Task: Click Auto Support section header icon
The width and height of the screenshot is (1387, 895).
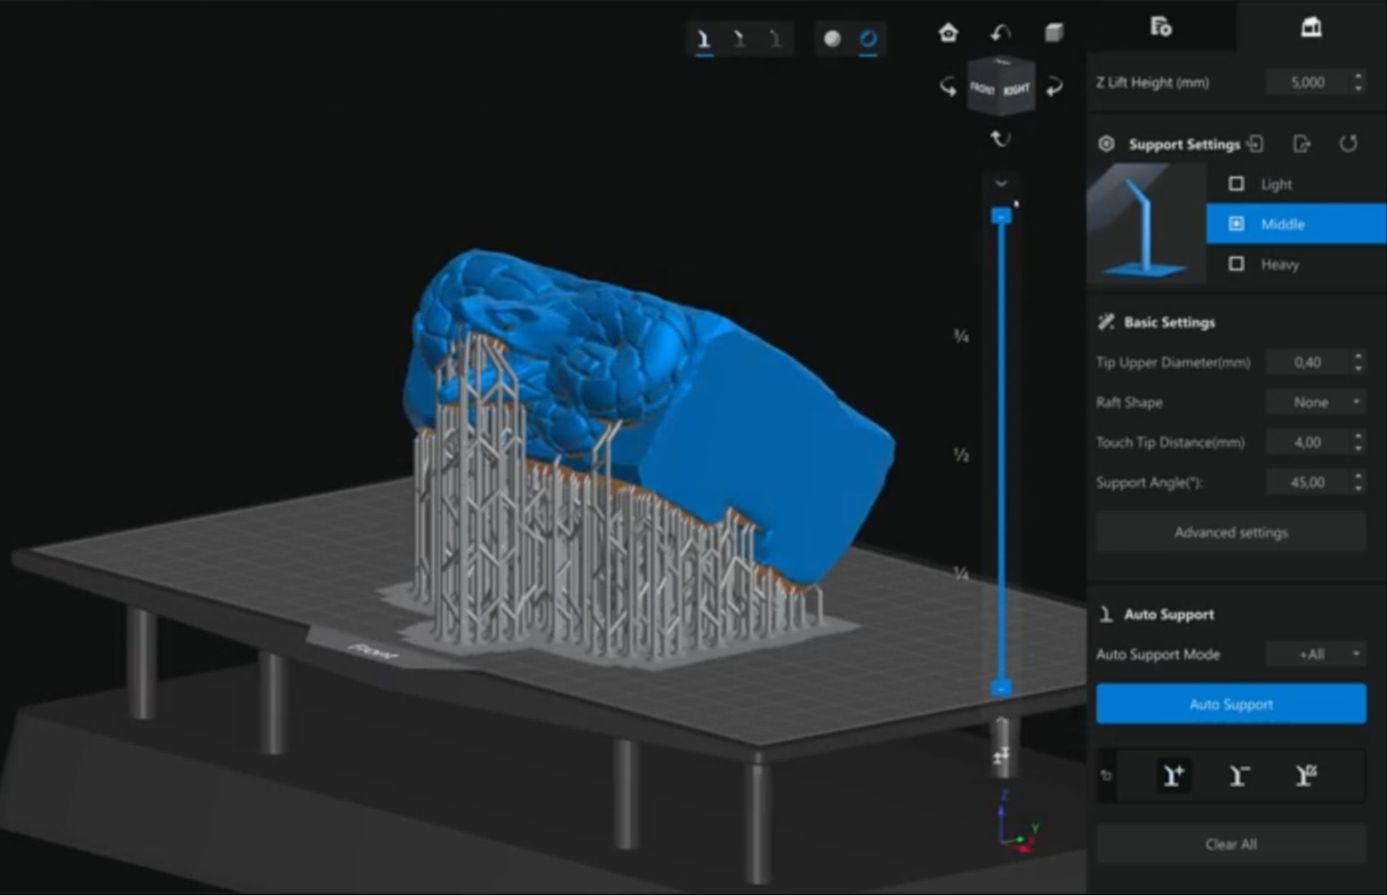Action: (x=1106, y=614)
